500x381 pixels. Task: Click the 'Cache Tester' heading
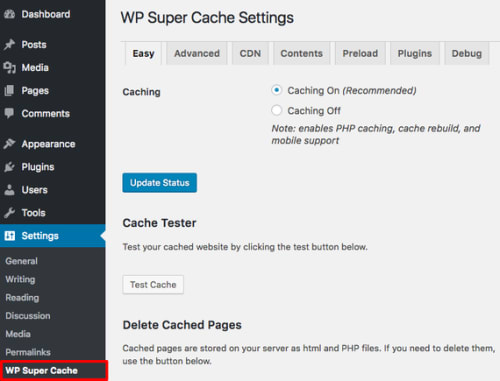[x=159, y=223]
